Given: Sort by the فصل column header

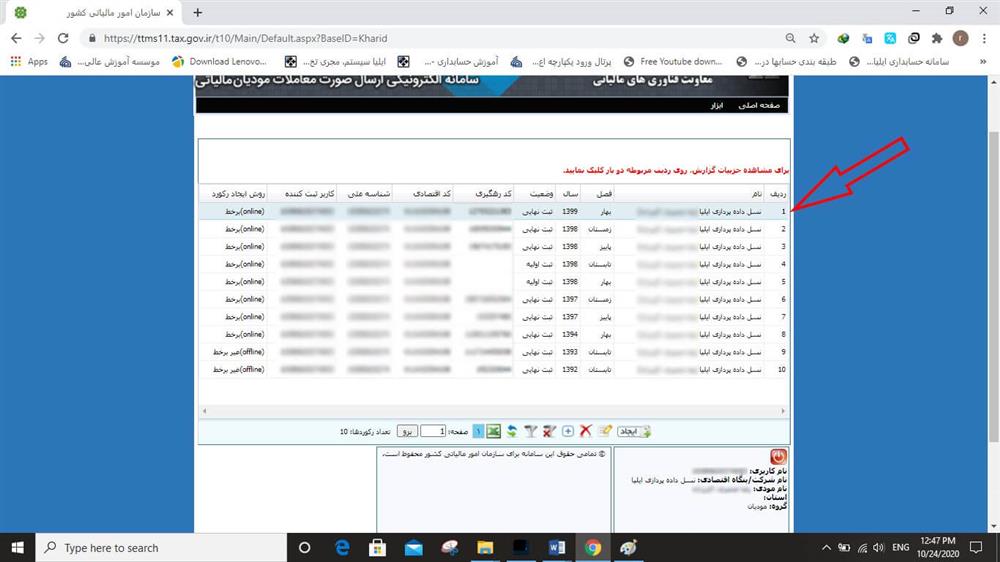Looking at the screenshot, I should tap(598, 193).
